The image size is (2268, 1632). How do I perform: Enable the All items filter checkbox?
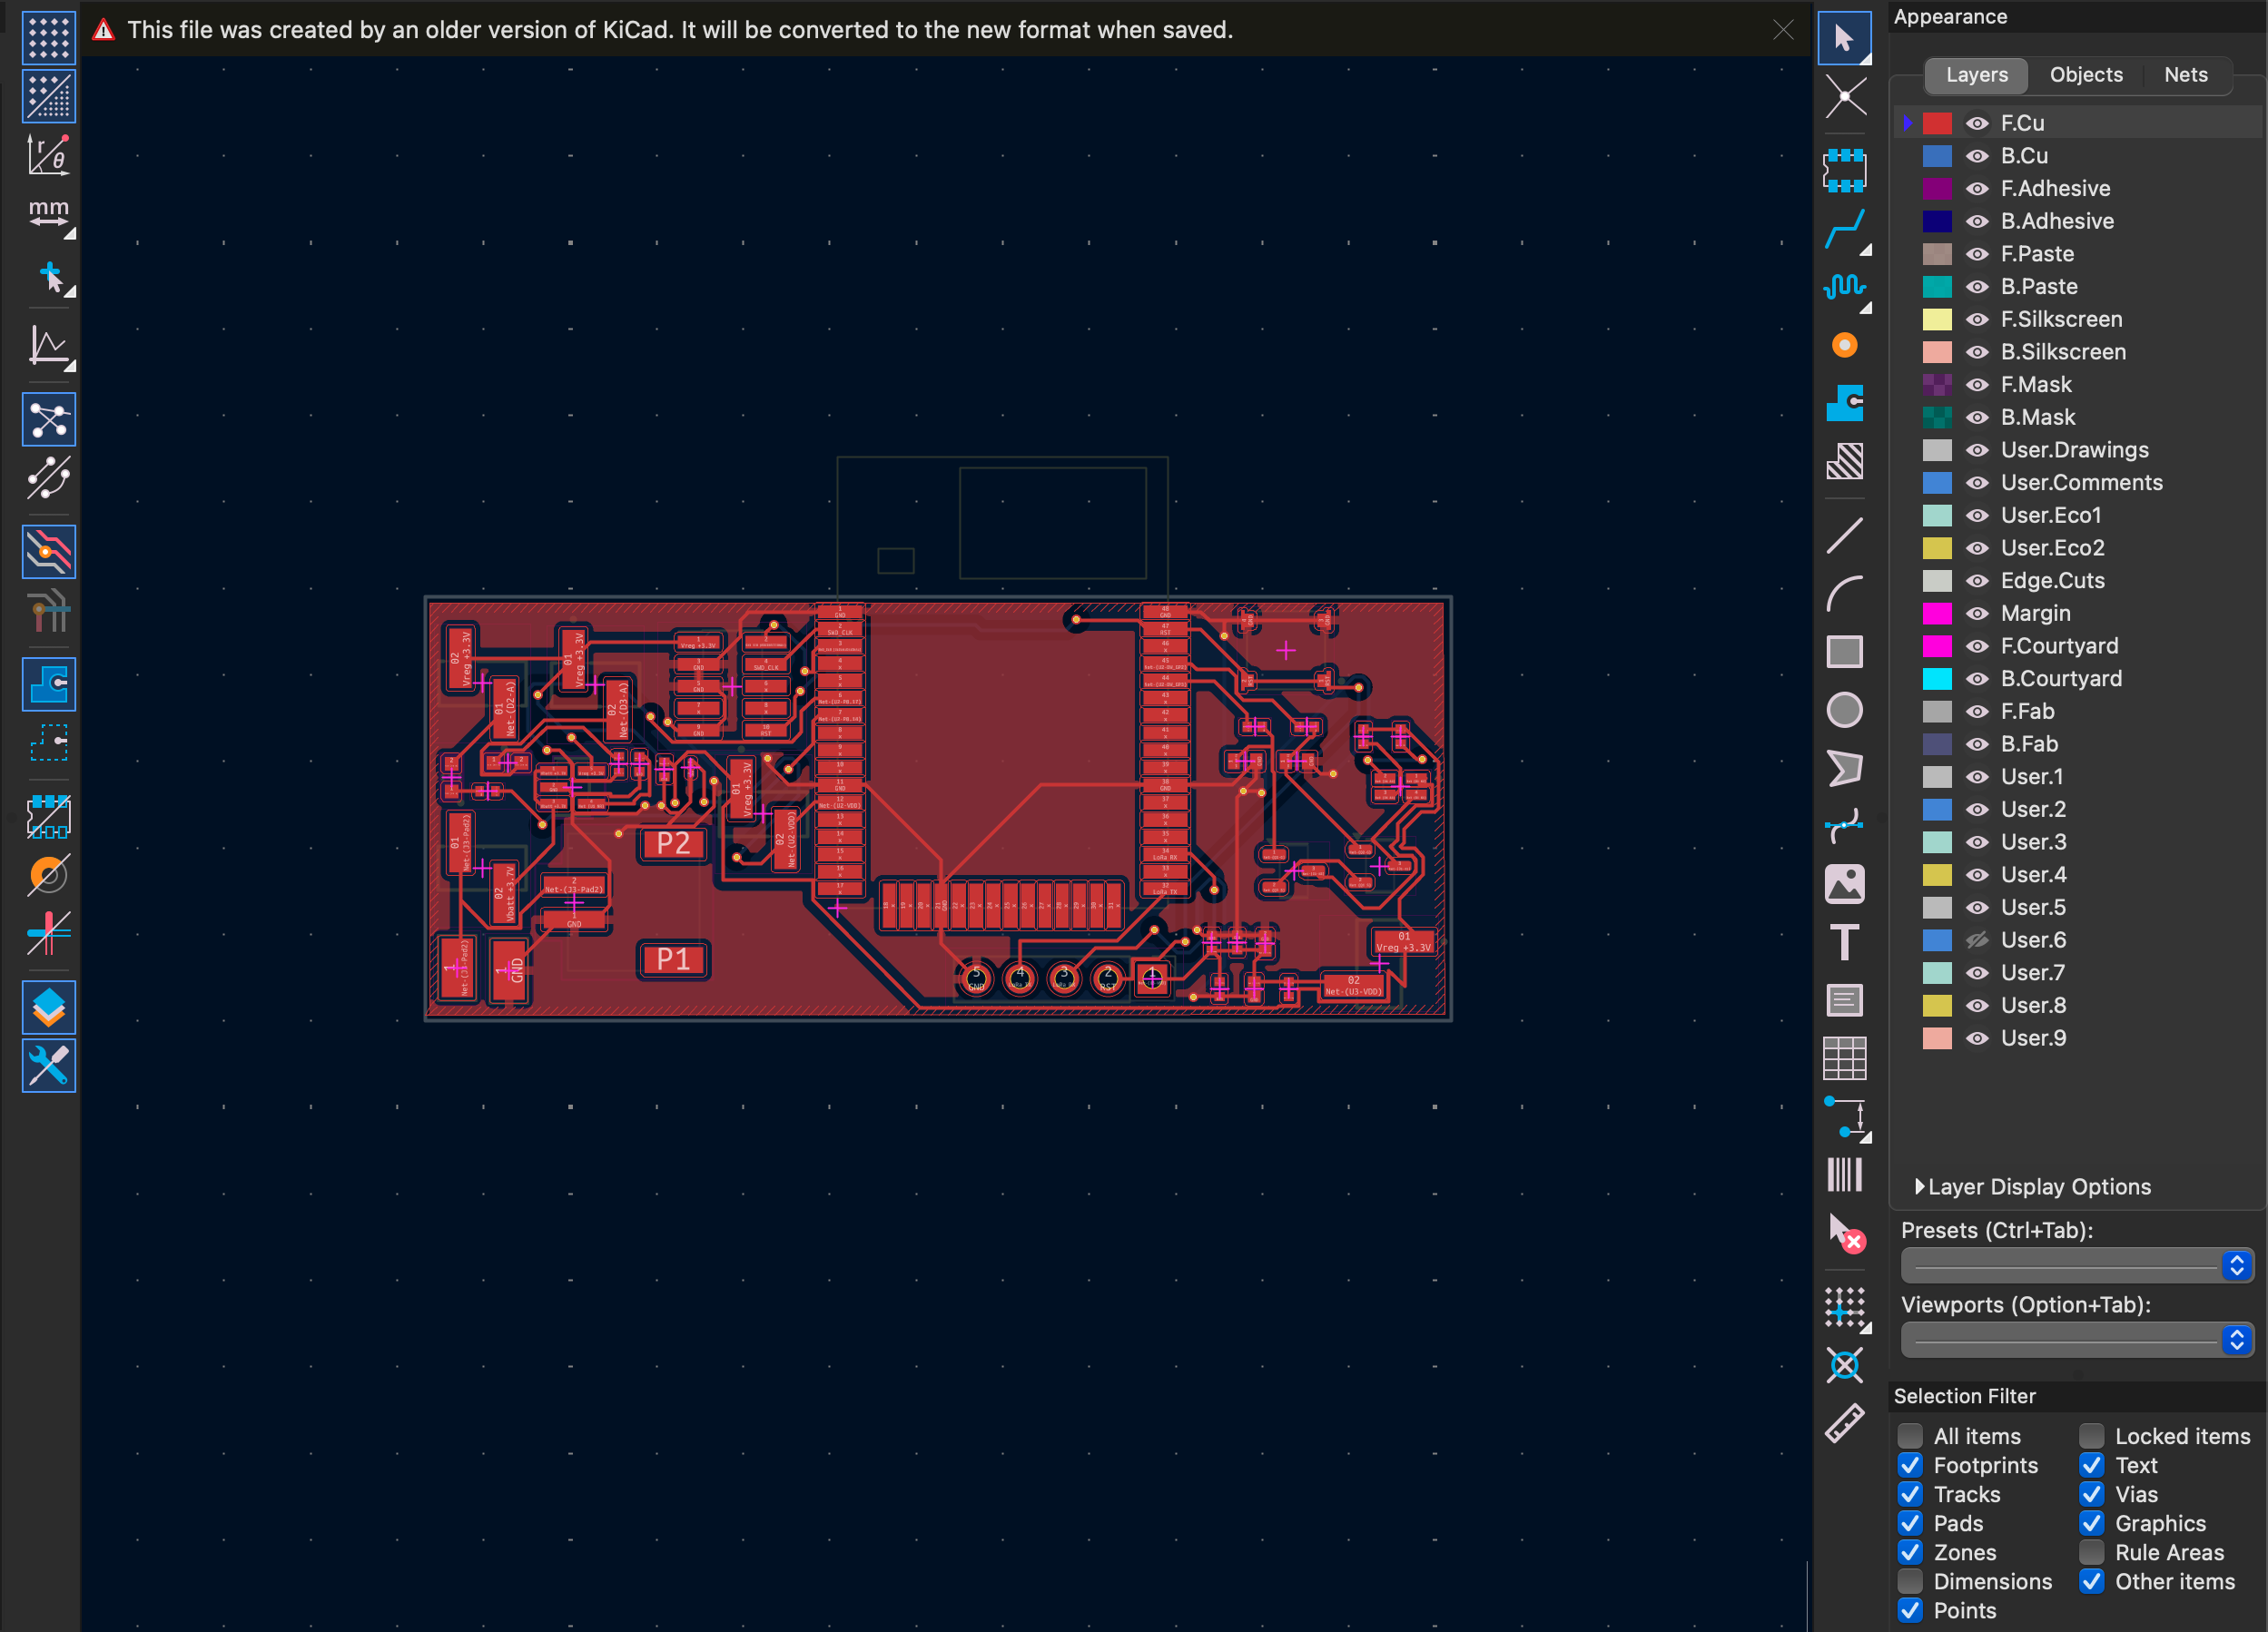[1910, 1436]
